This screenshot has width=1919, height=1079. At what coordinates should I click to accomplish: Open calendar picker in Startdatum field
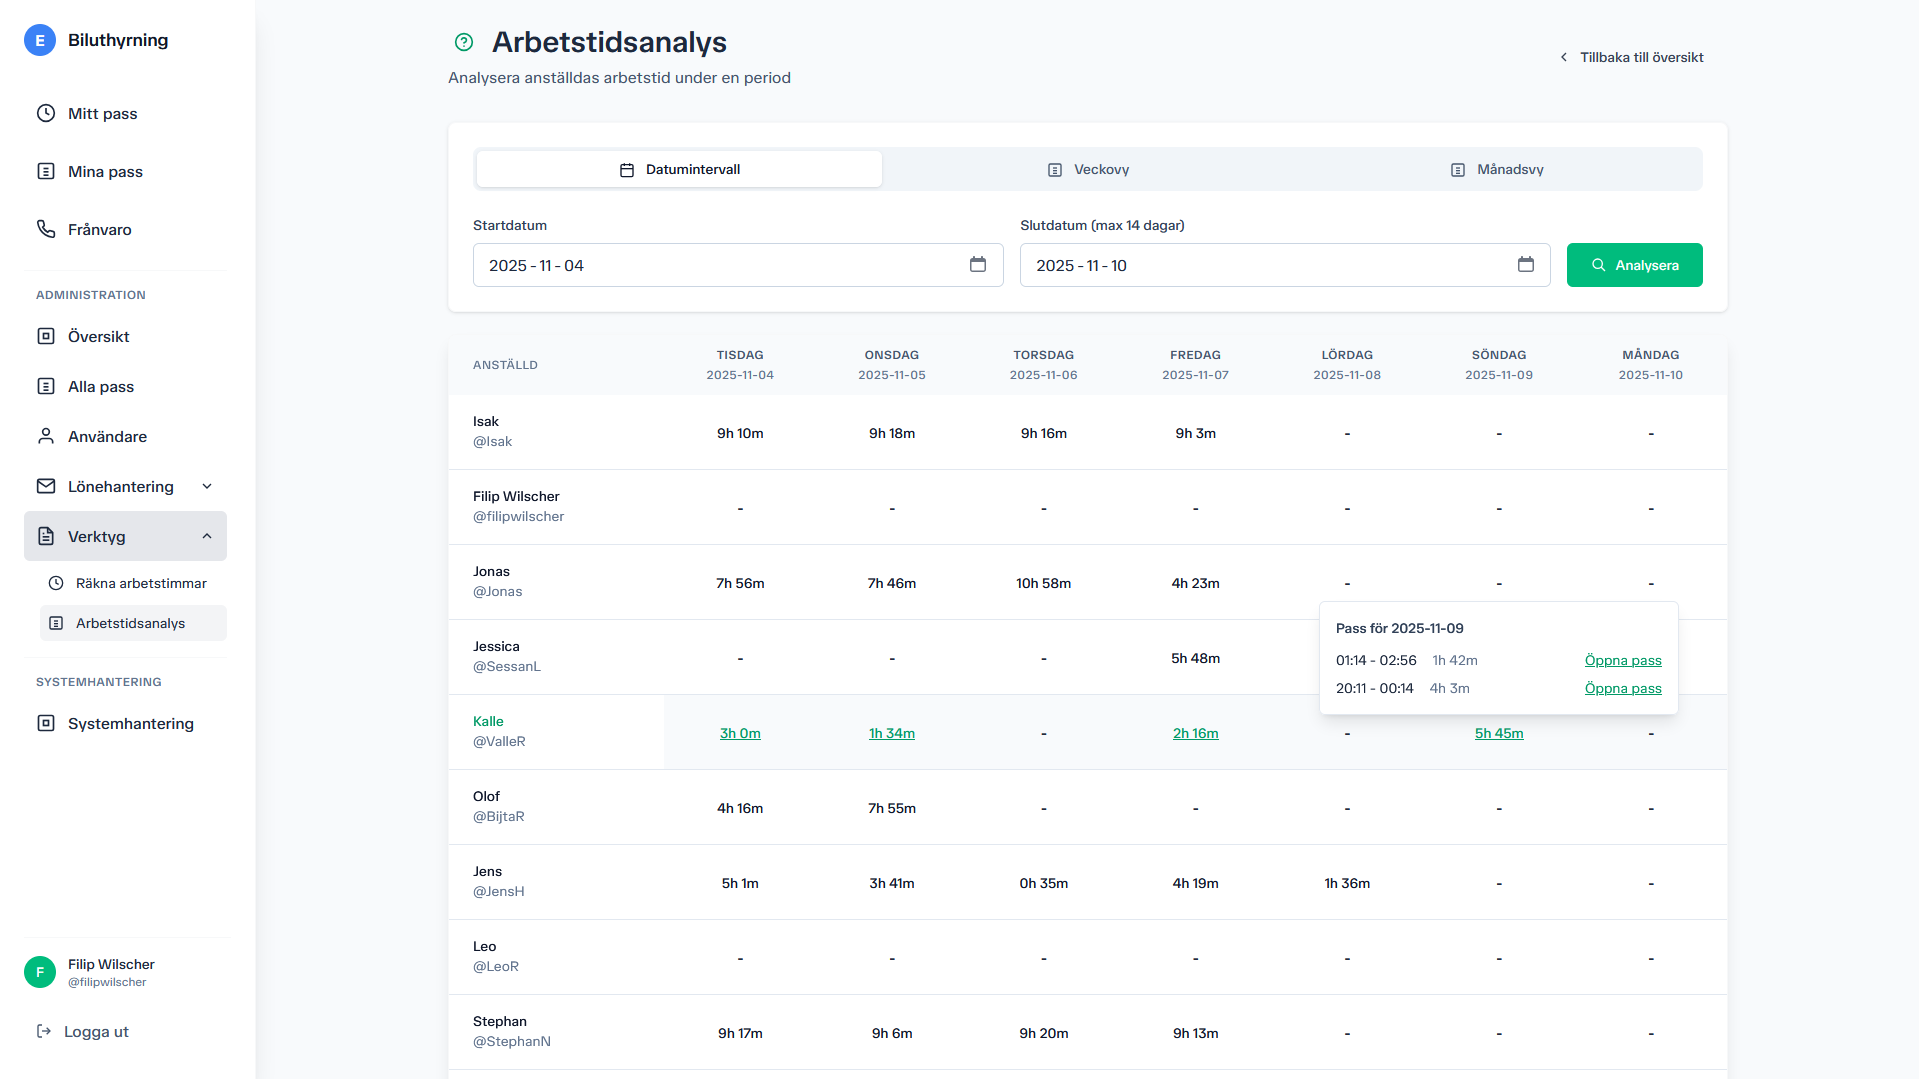coord(977,265)
